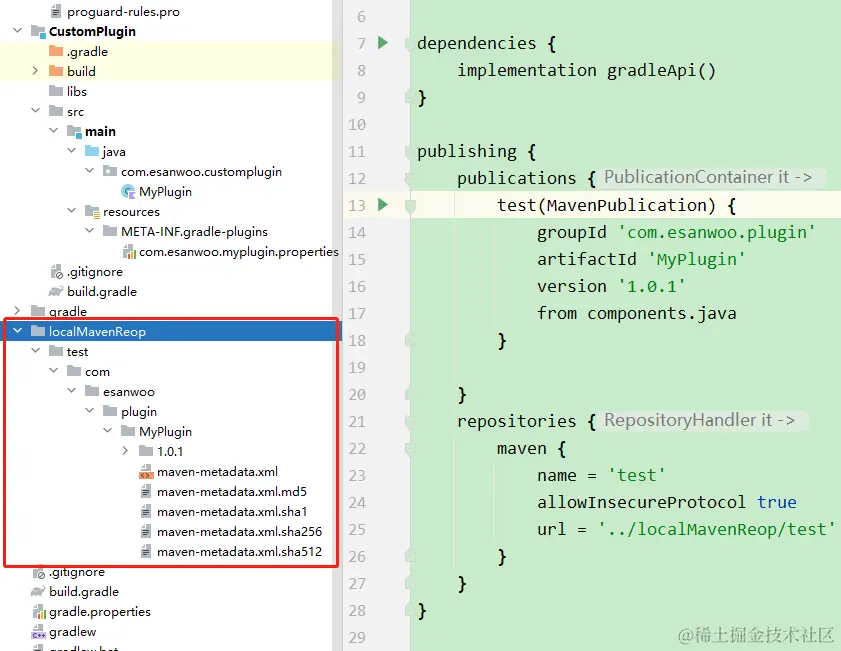Collapse the META-INF.gradle-plugins node

coord(90,231)
